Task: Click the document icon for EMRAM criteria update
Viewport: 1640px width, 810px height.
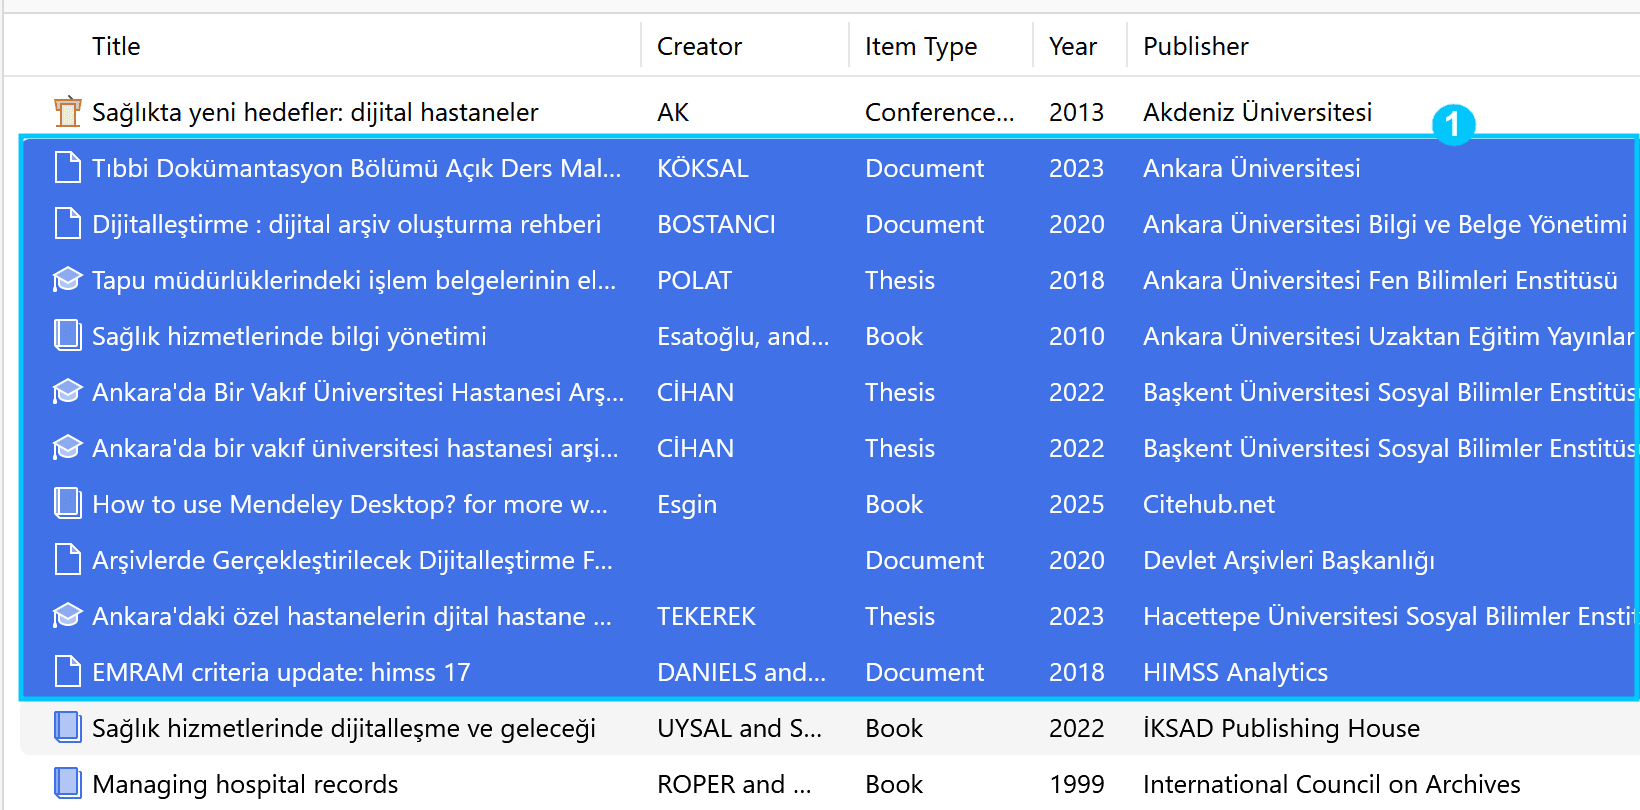Action: pos(67,671)
